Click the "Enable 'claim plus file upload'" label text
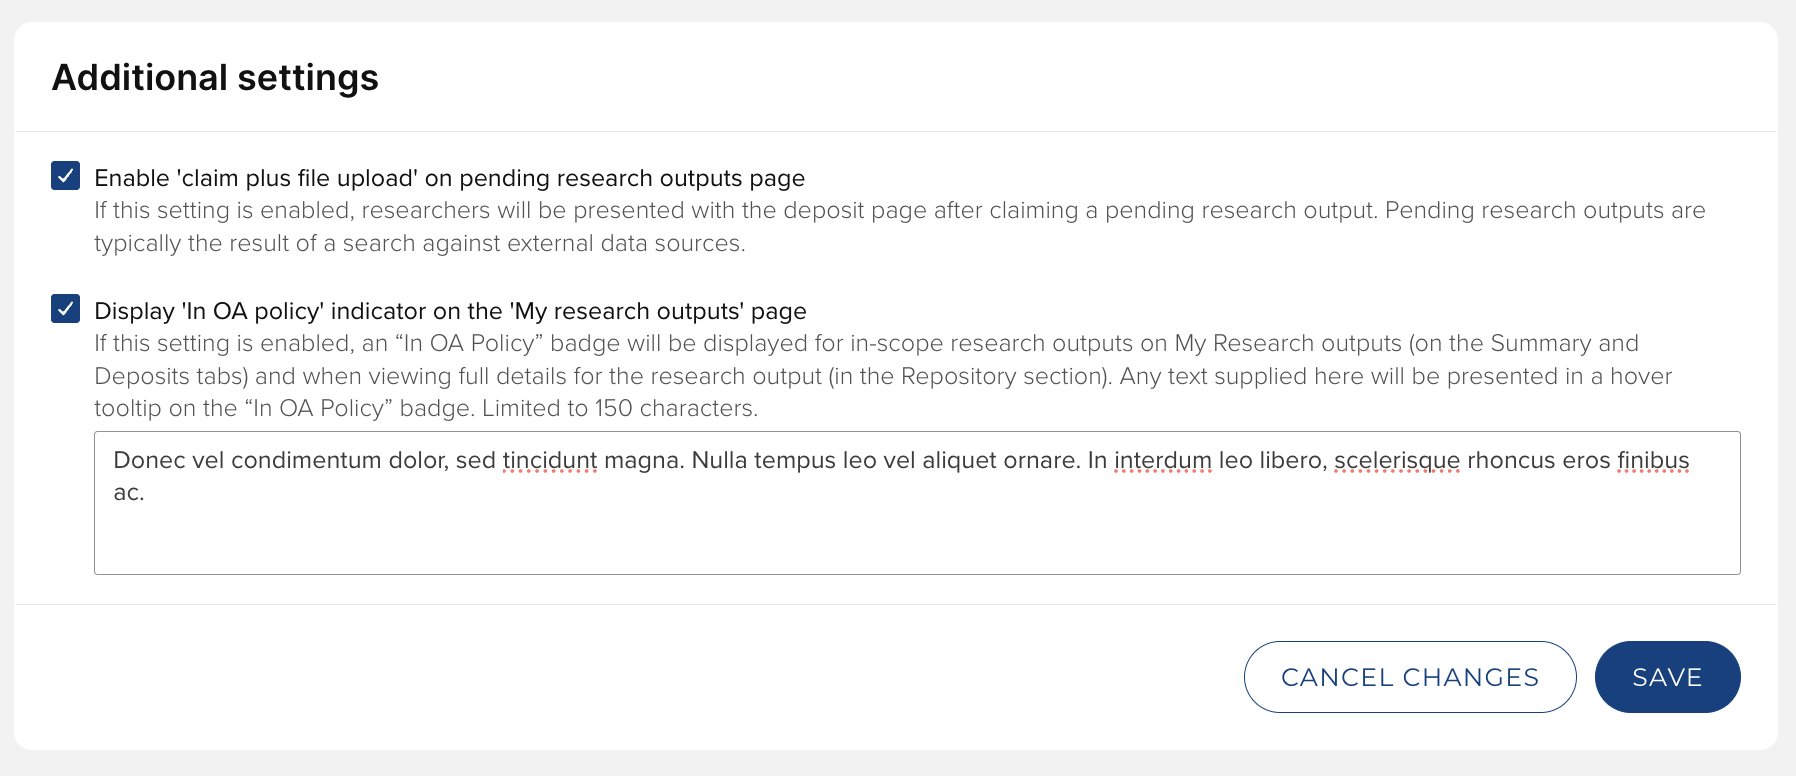The height and width of the screenshot is (776, 1796). click(449, 178)
